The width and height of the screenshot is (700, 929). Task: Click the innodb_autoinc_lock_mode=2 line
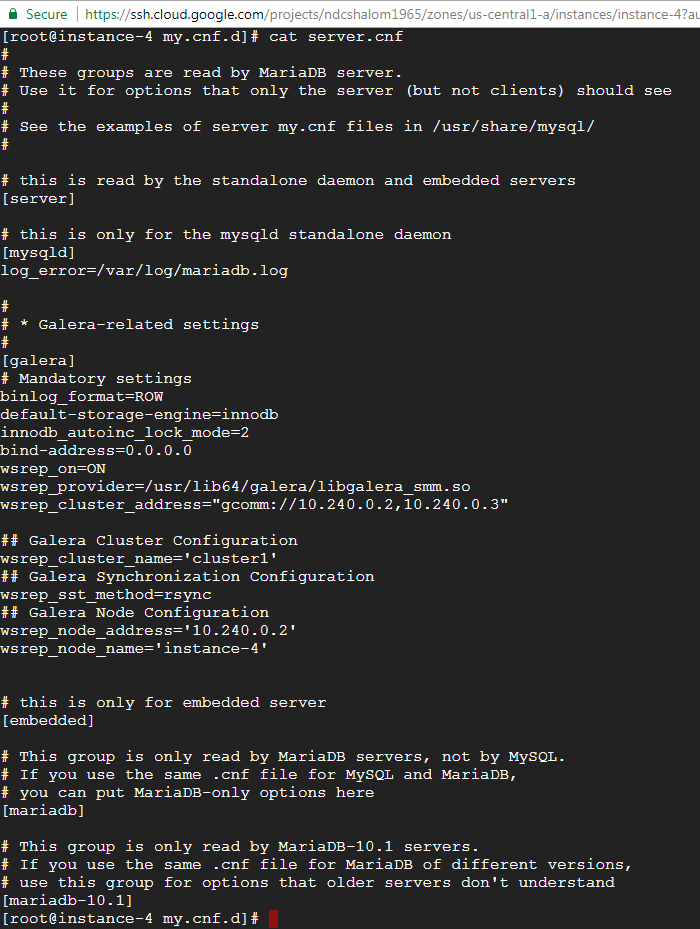pos(124,433)
